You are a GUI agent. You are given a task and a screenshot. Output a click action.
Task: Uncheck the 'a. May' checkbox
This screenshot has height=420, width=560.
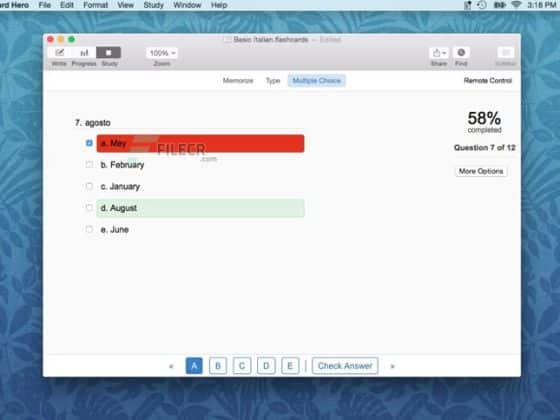(89, 143)
